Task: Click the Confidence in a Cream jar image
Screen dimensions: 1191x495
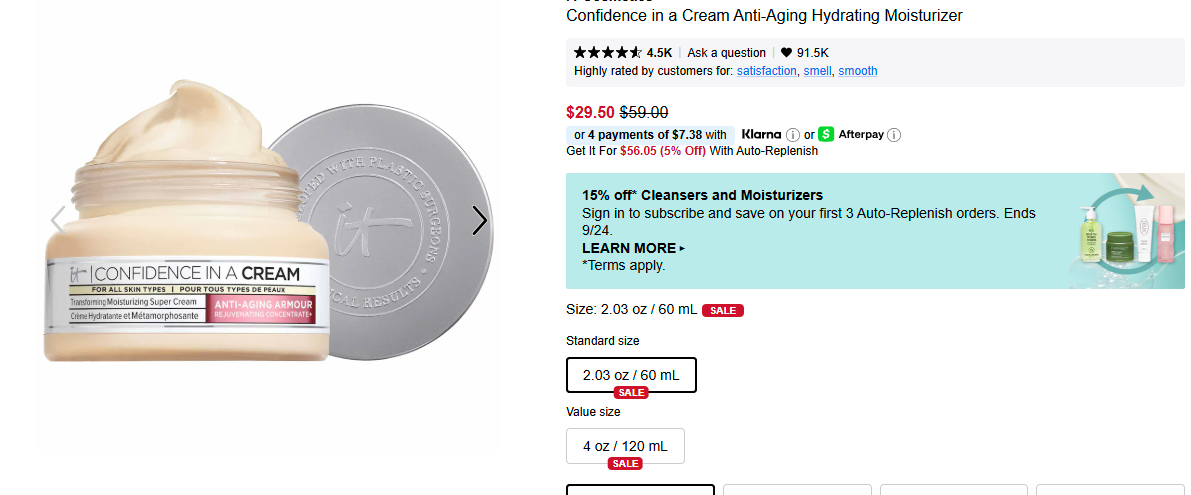Action: click(185, 240)
